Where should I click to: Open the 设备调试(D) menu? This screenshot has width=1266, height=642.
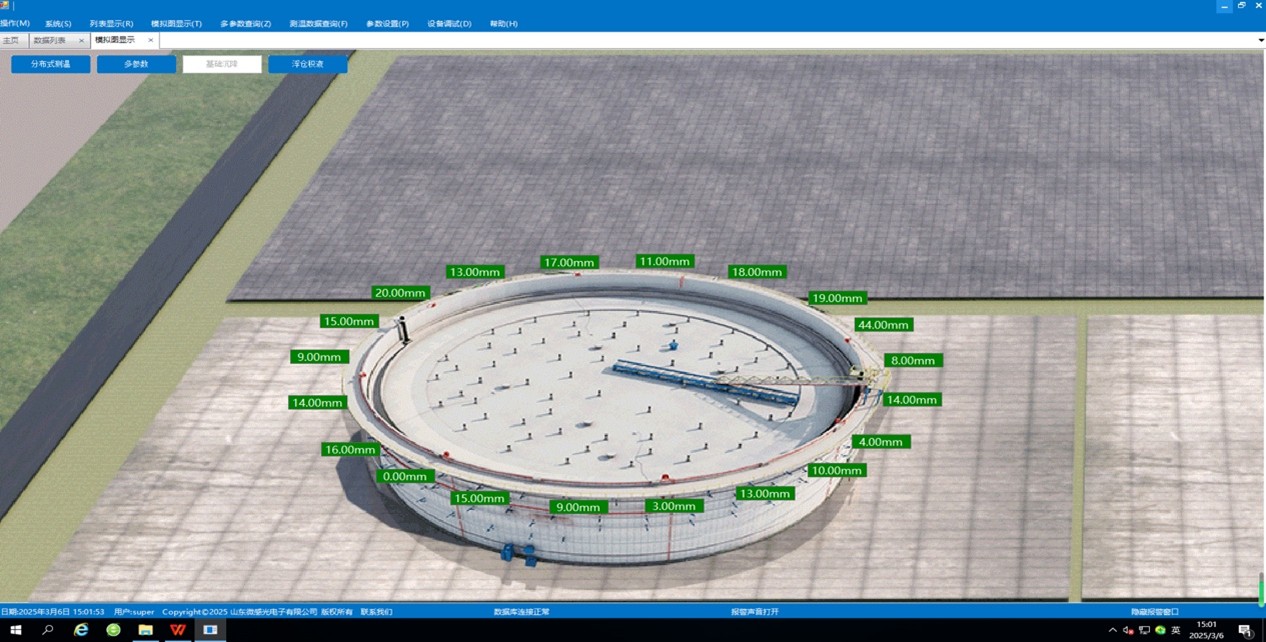coord(449,23)
